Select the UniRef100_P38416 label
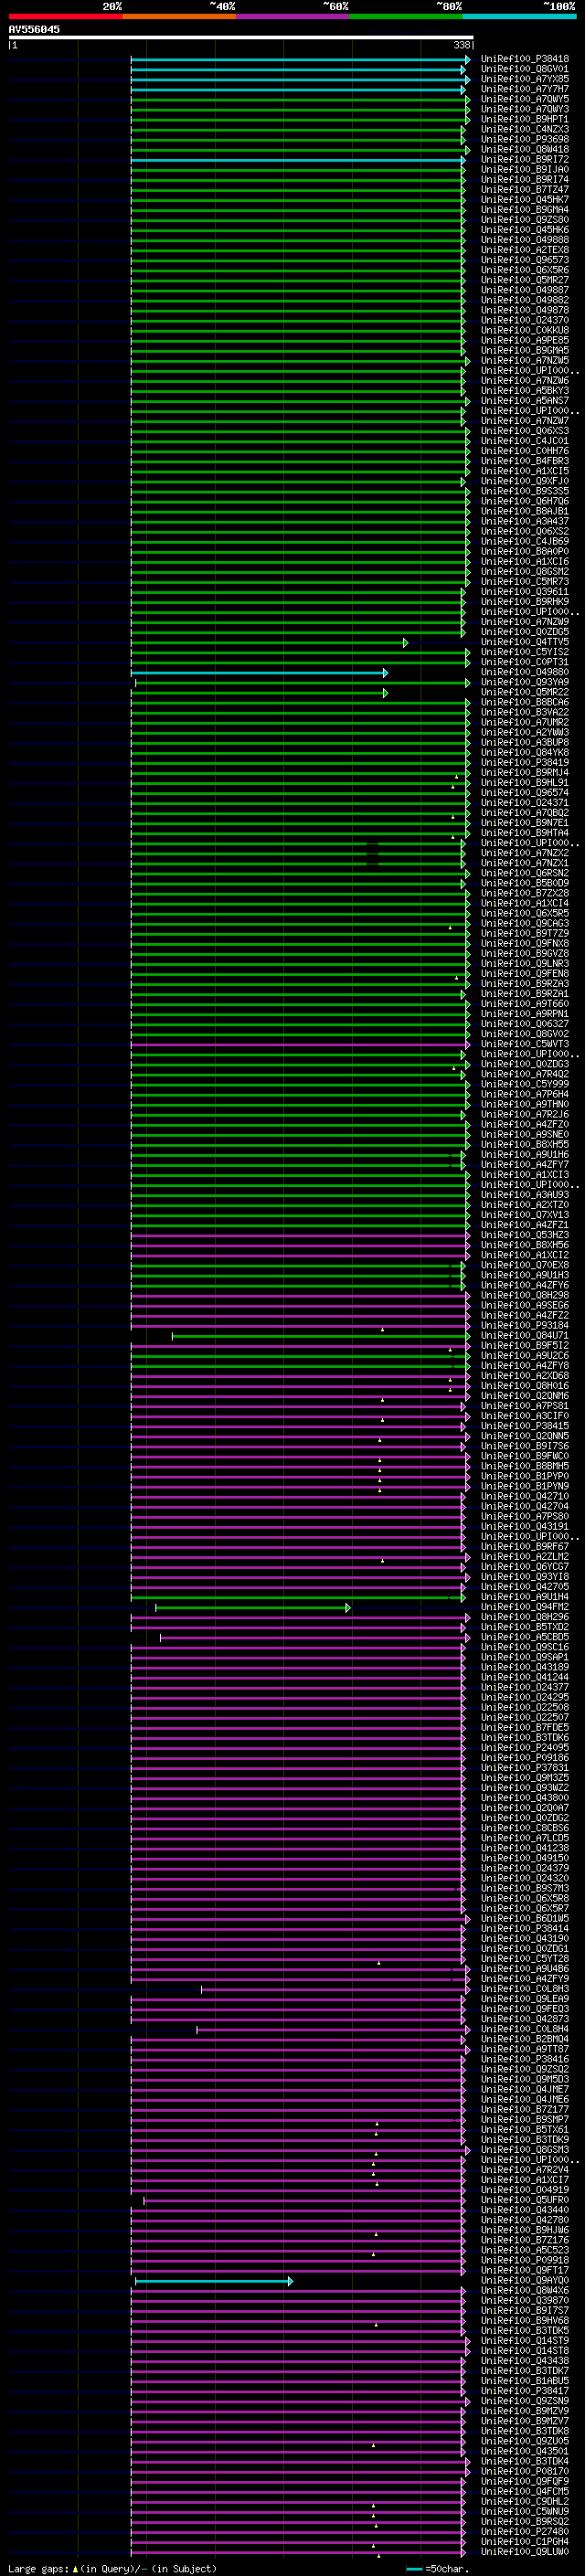The width and height of the screenshot is (585, 2576). pyautogui.click(x=524, y=2060)
